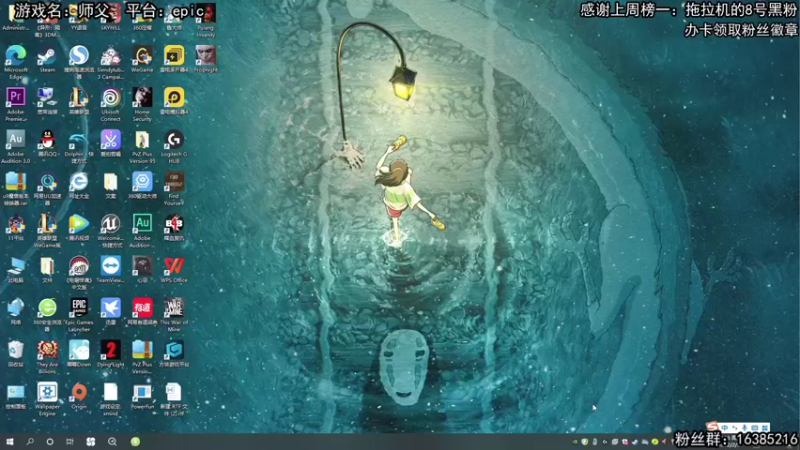The width and height of the screenshot is (800, 450).
Task: Click the green circle taskbar app
Action: [135, 442]
